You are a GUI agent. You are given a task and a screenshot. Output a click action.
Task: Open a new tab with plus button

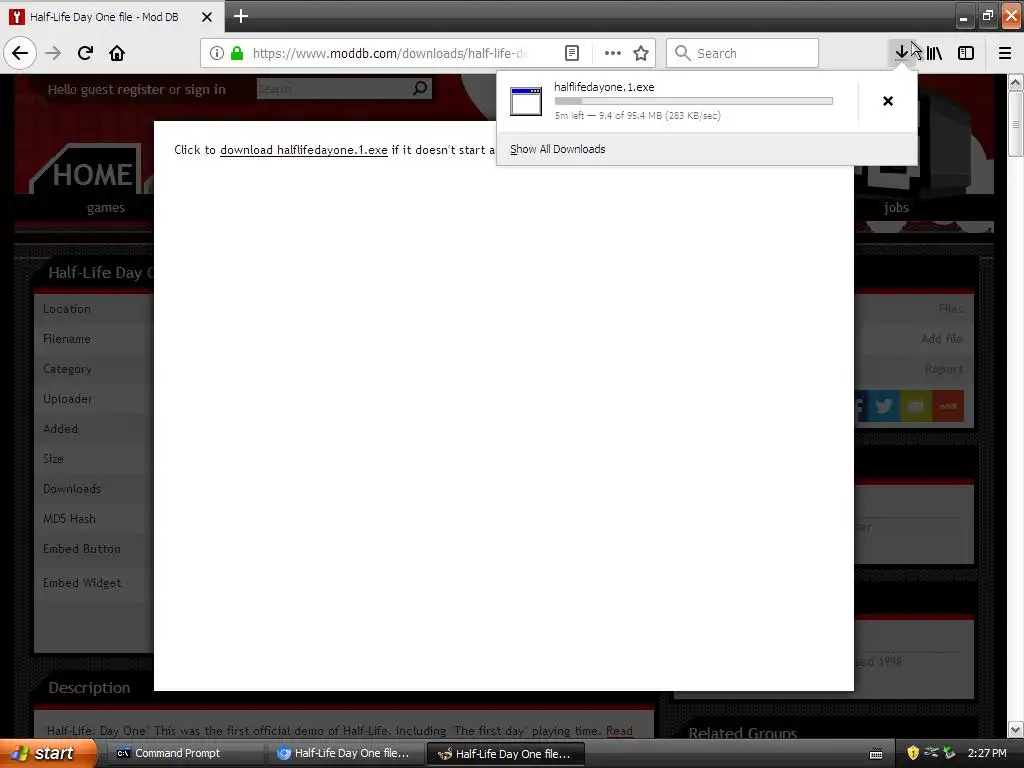click(241, 16)
